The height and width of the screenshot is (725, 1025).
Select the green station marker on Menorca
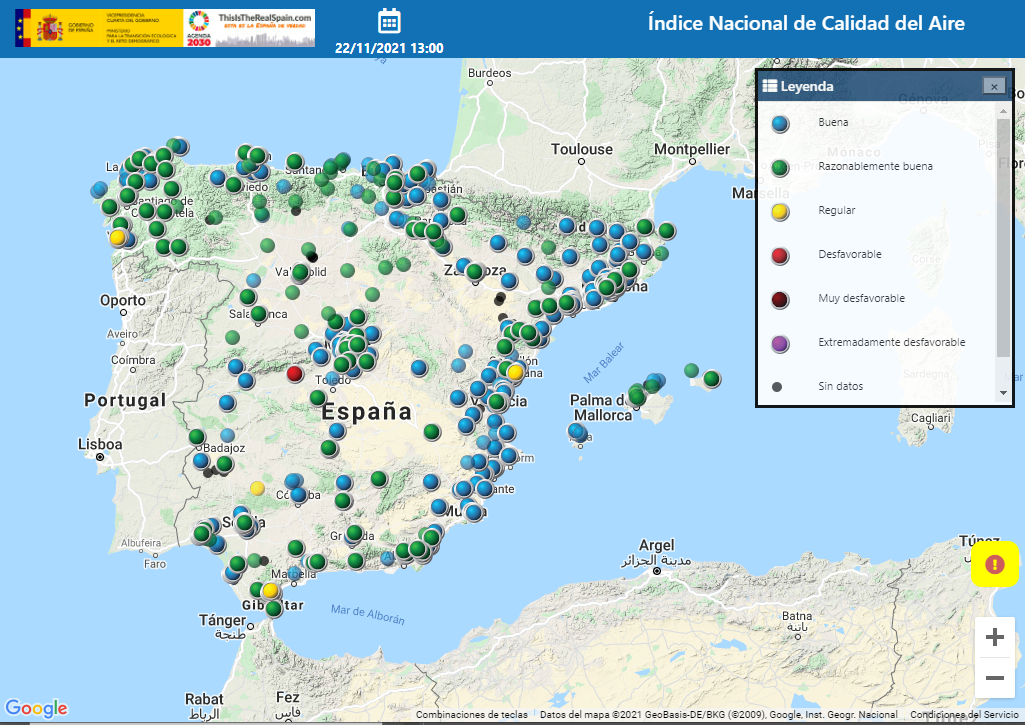pos(711,379)
